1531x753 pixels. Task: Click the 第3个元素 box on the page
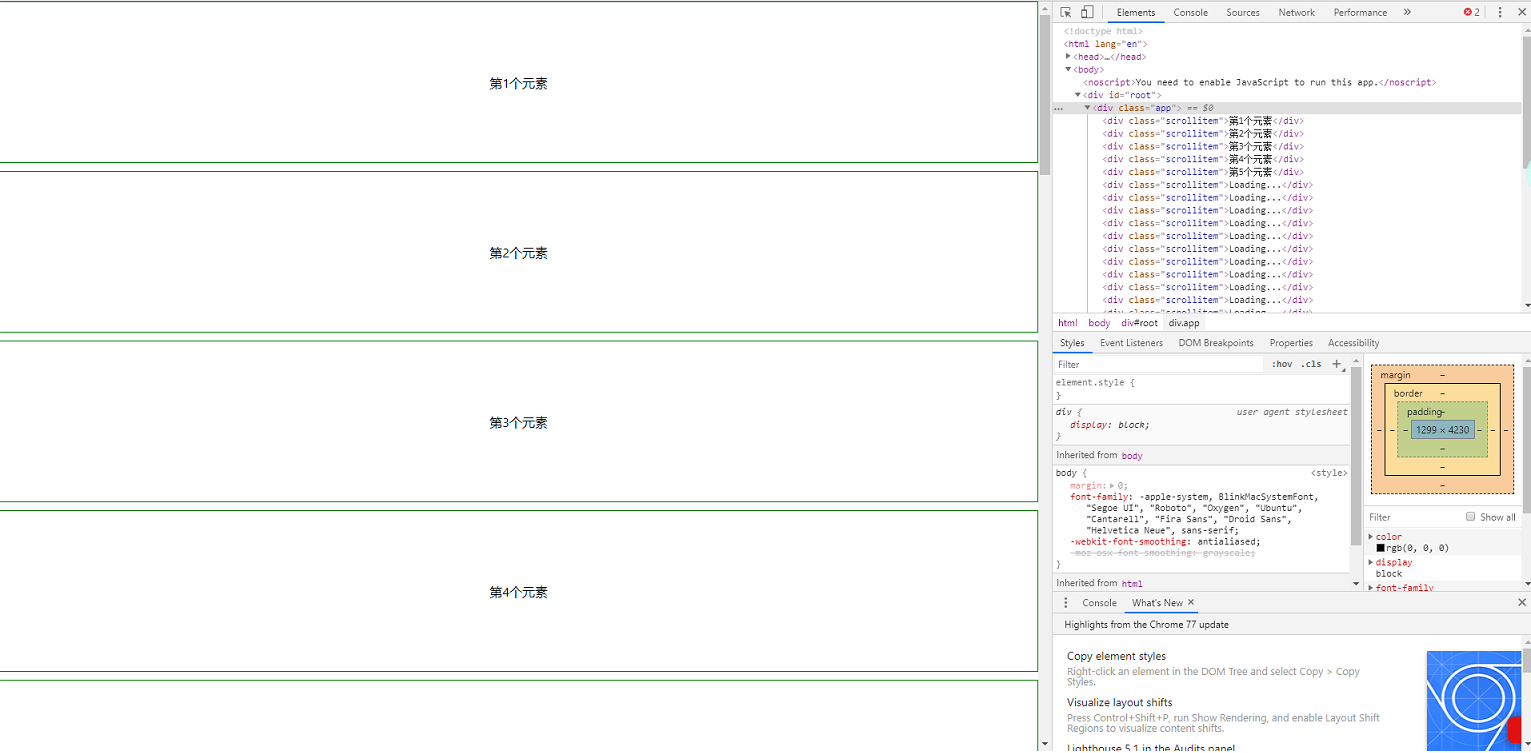pyautogui.click(x=518, y=422)
